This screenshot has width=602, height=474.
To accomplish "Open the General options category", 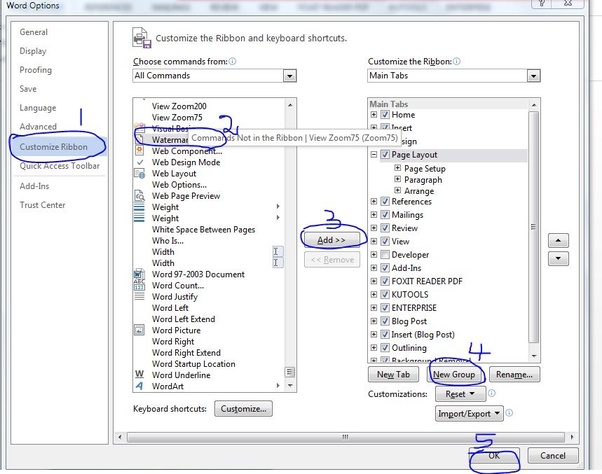I will click(34, 32).
